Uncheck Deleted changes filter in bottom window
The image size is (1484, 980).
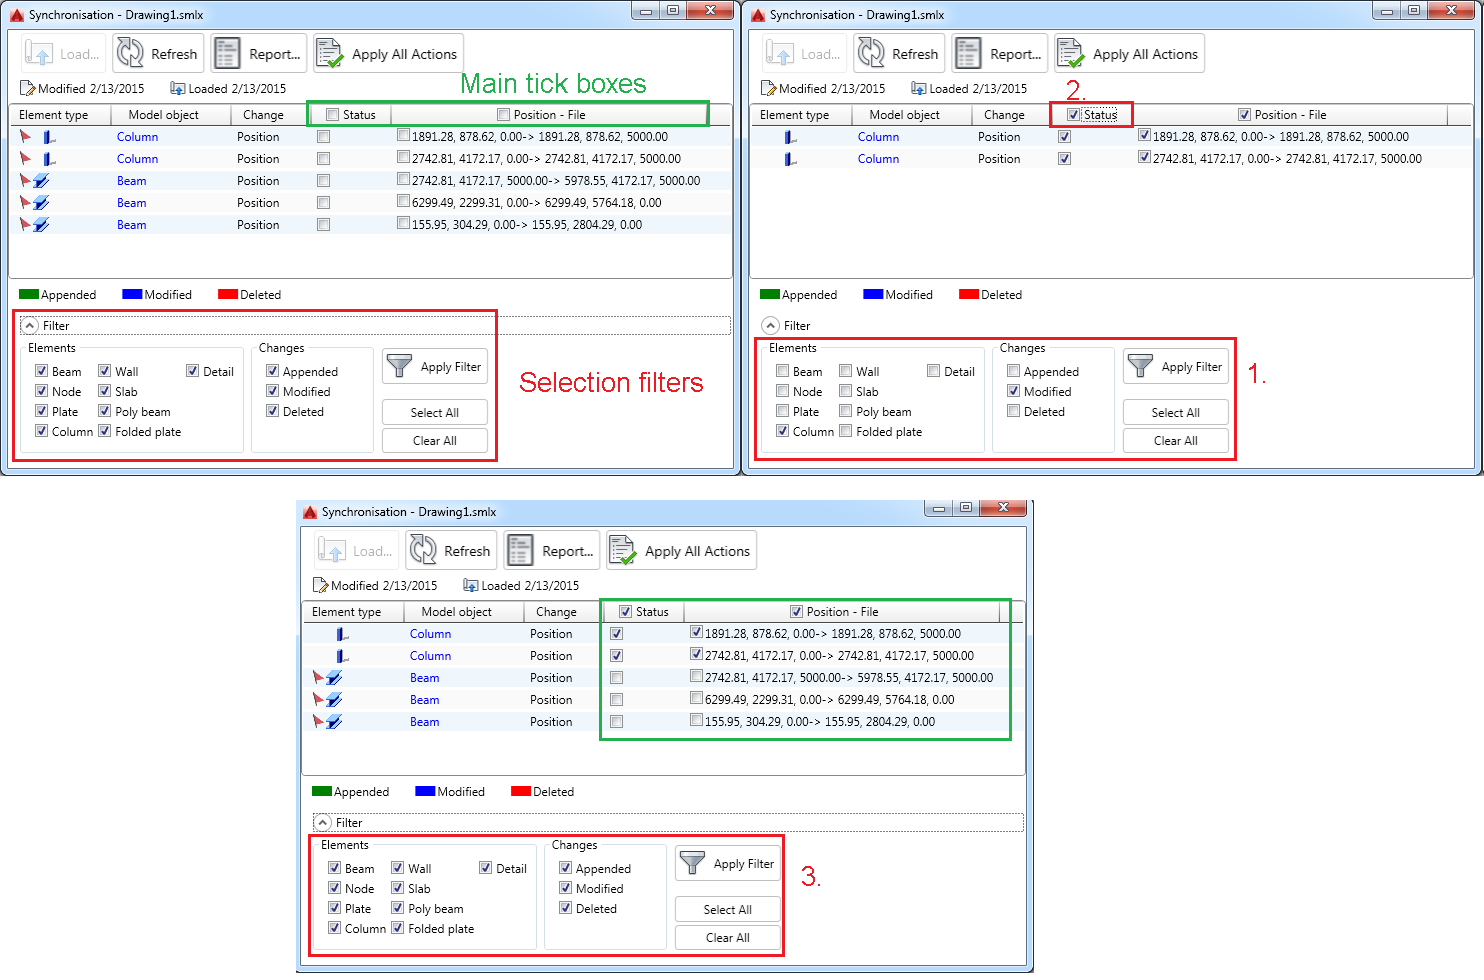565,908
